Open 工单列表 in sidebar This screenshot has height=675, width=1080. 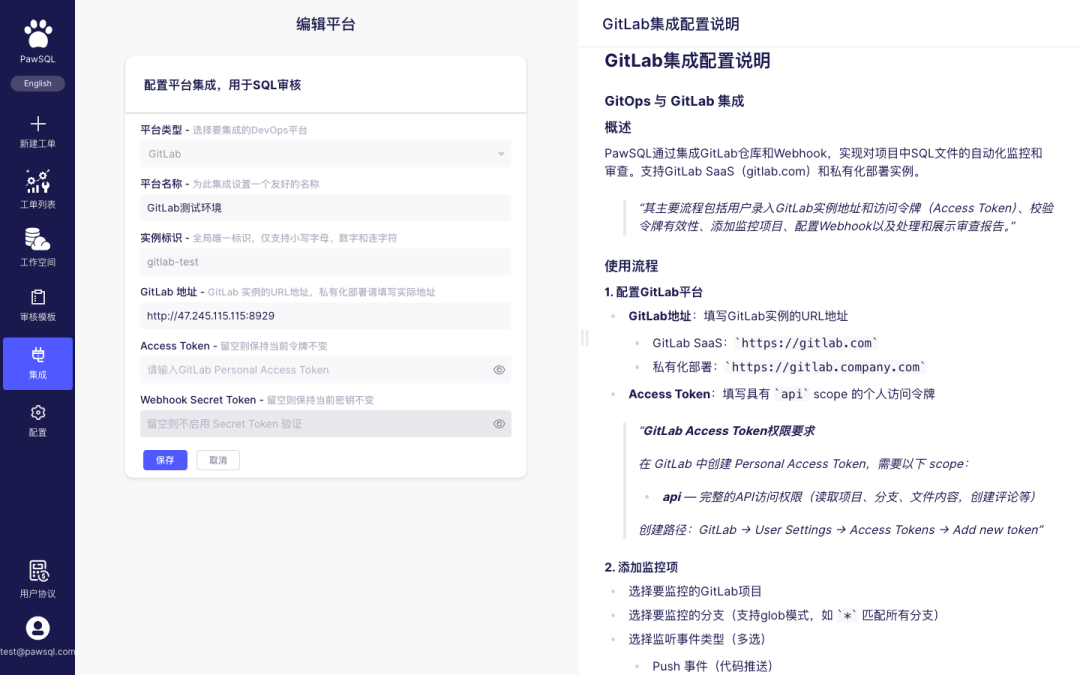[38, 189]
